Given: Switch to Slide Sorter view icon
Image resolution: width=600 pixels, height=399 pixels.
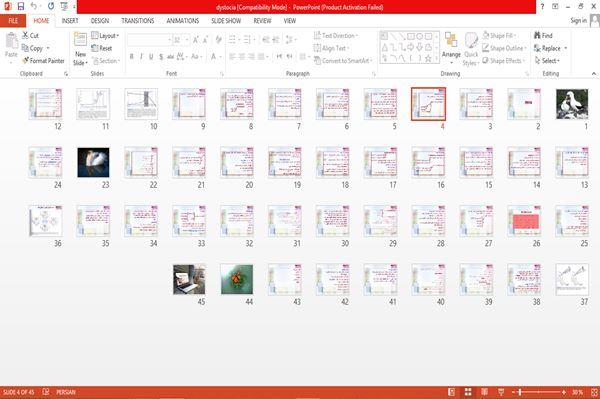Looking at the screenshot, I should tap(468, 392).
